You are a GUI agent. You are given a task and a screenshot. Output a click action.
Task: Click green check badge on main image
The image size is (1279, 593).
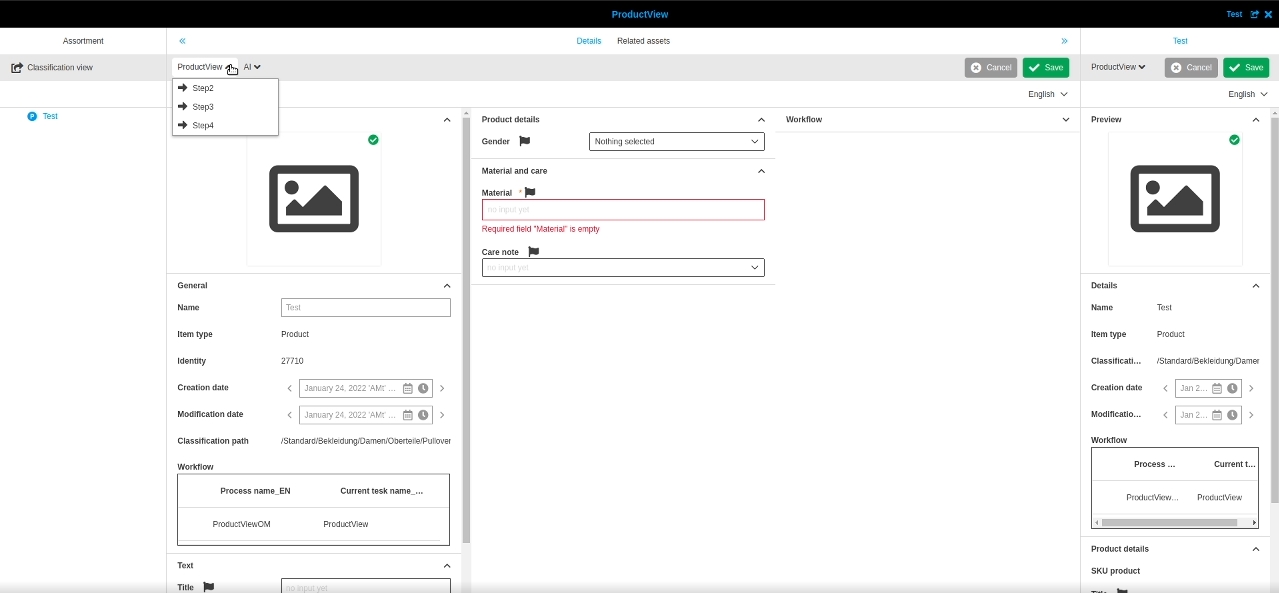[x=373, y=140]
